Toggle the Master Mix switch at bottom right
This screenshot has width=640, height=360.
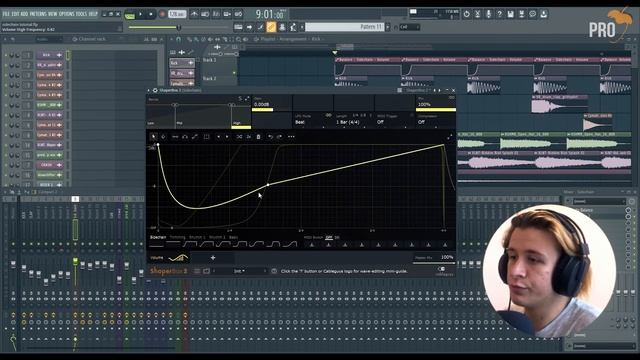pos(441,269)
